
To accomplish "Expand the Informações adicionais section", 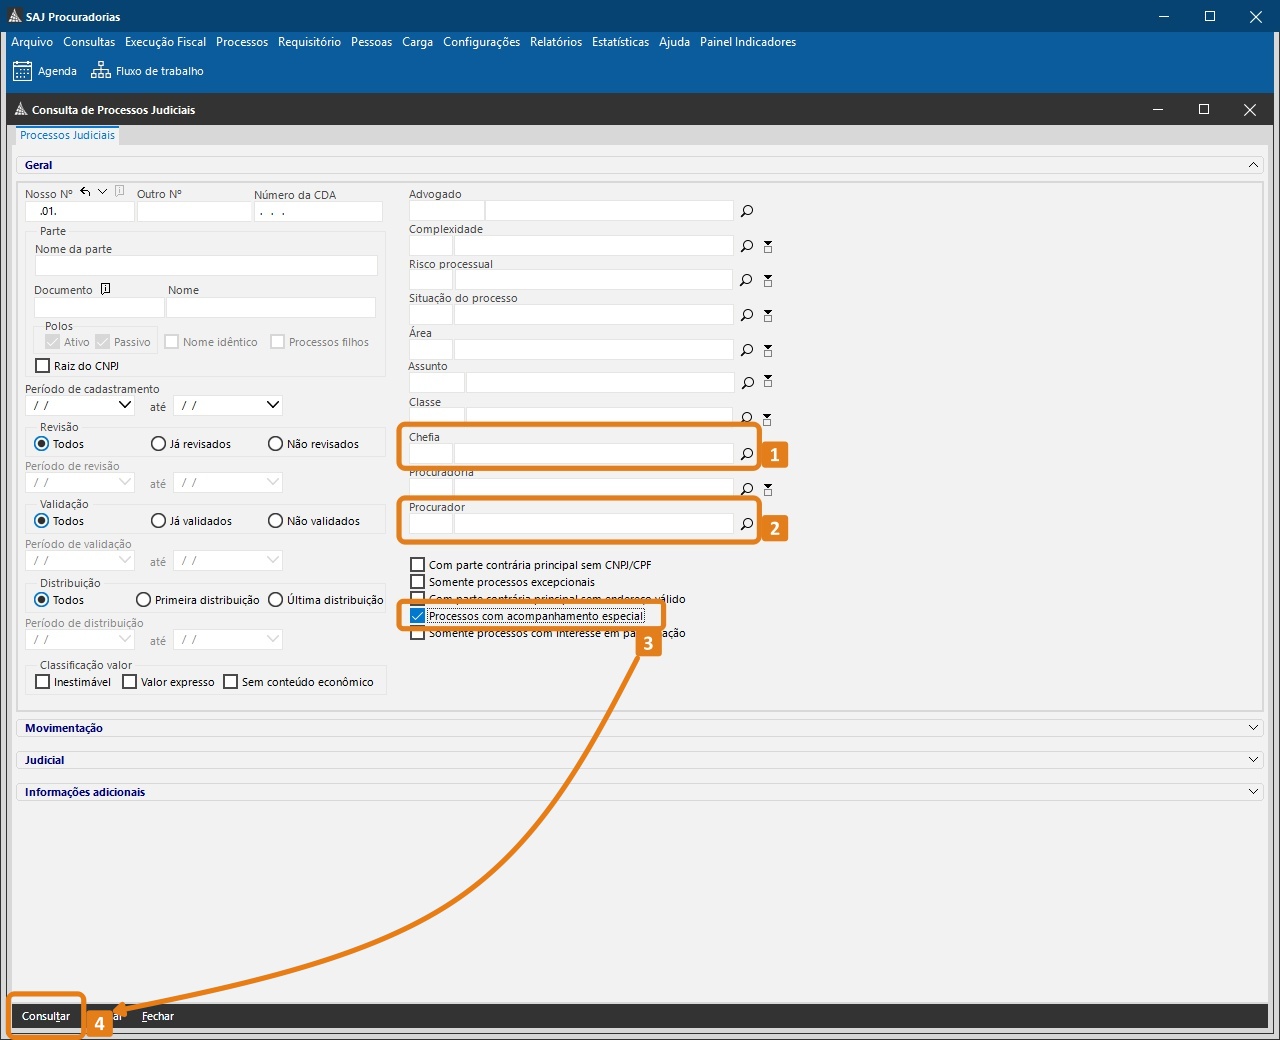I will pos(1253,792).
